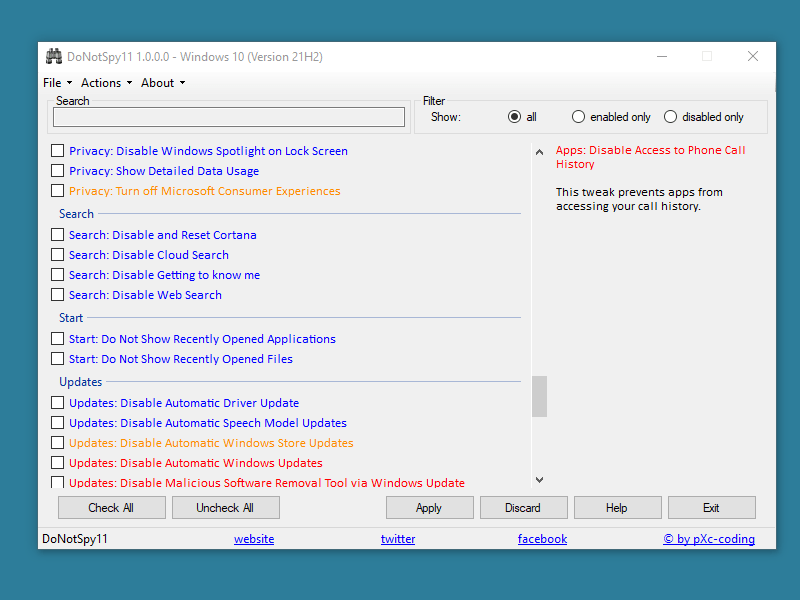Expand the Actions menu
Image resolution: width=800 pixels, height=600 pixels.
coord(105,83)
